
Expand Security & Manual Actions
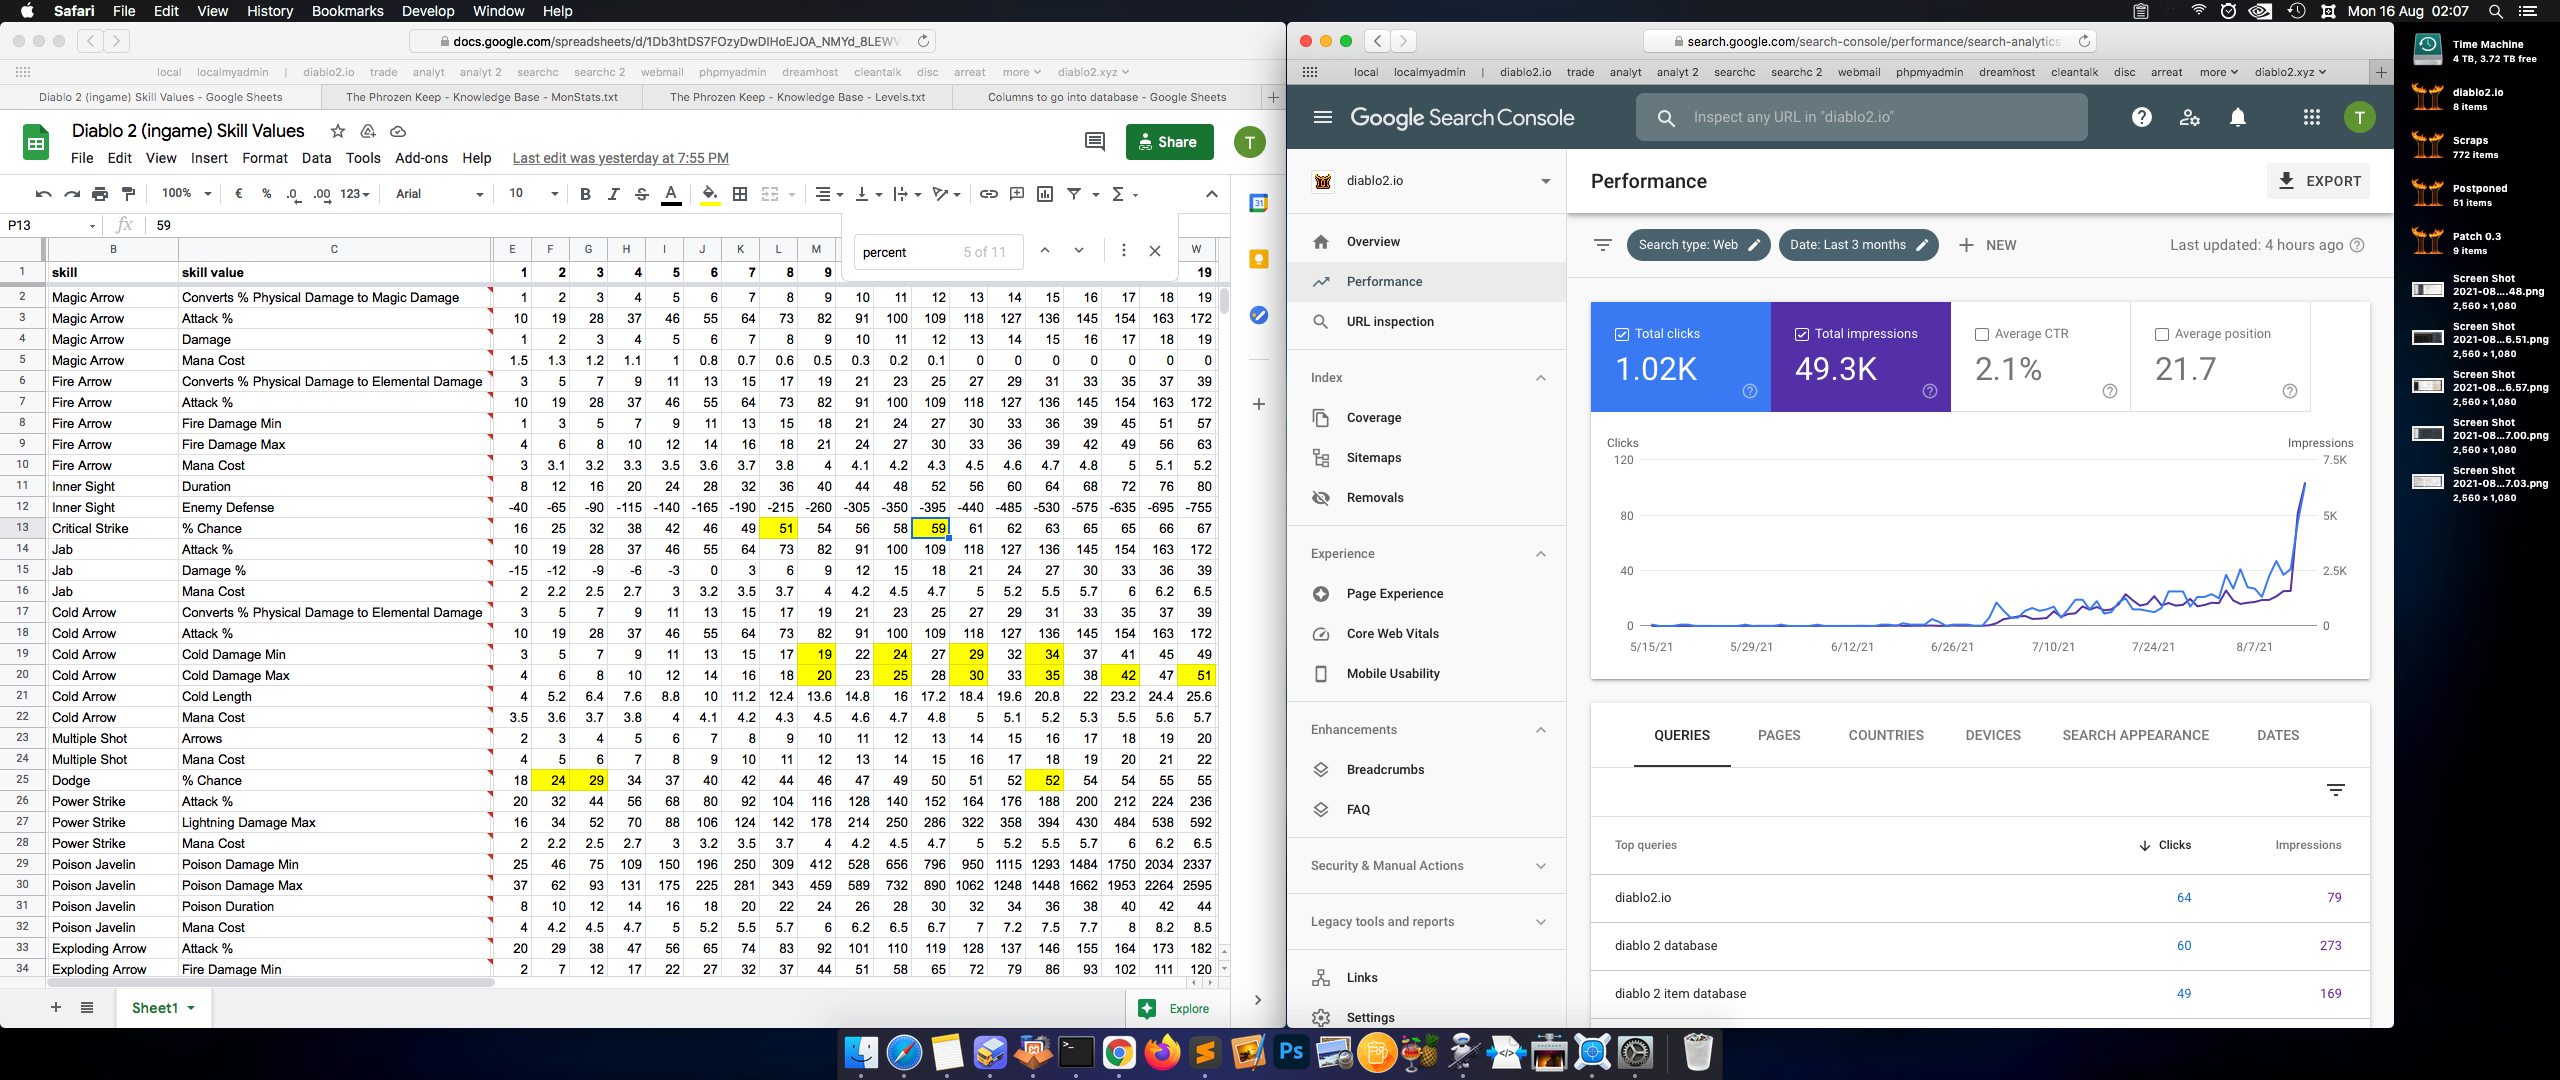1541,866
